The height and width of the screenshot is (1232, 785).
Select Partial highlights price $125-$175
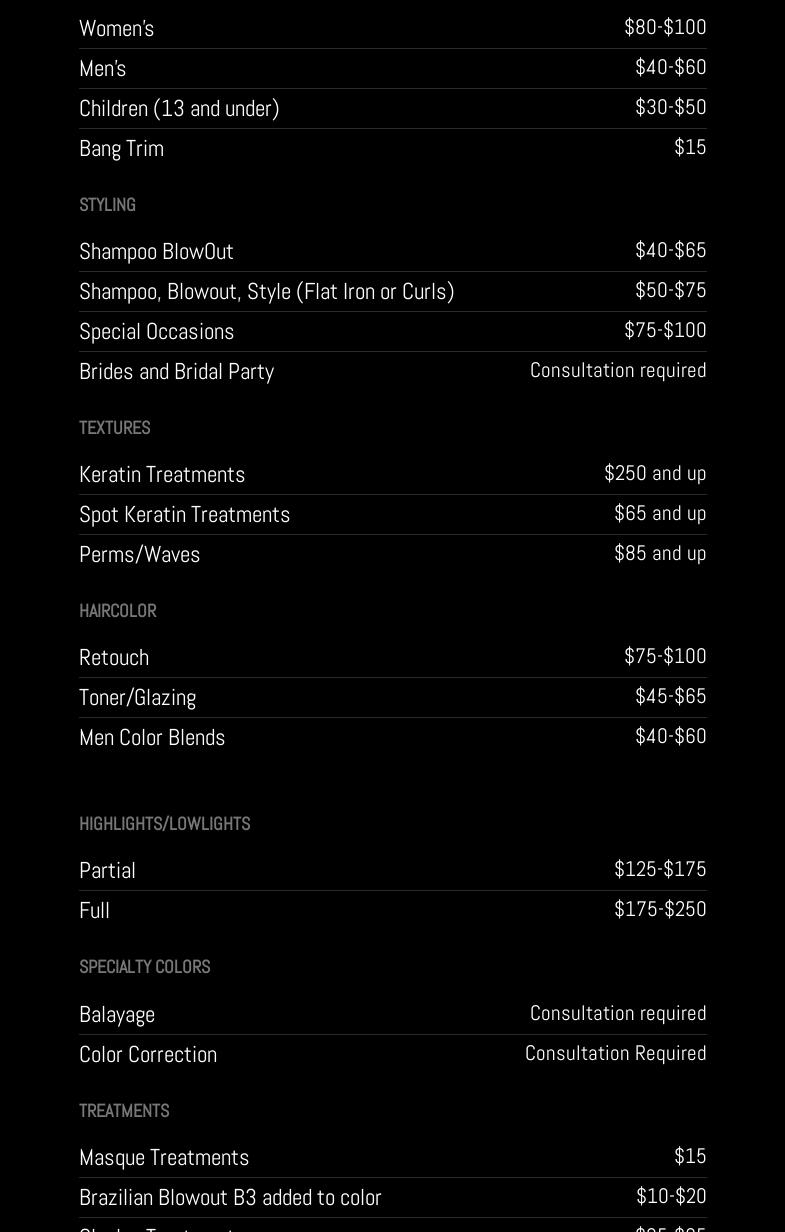(660, 869)
